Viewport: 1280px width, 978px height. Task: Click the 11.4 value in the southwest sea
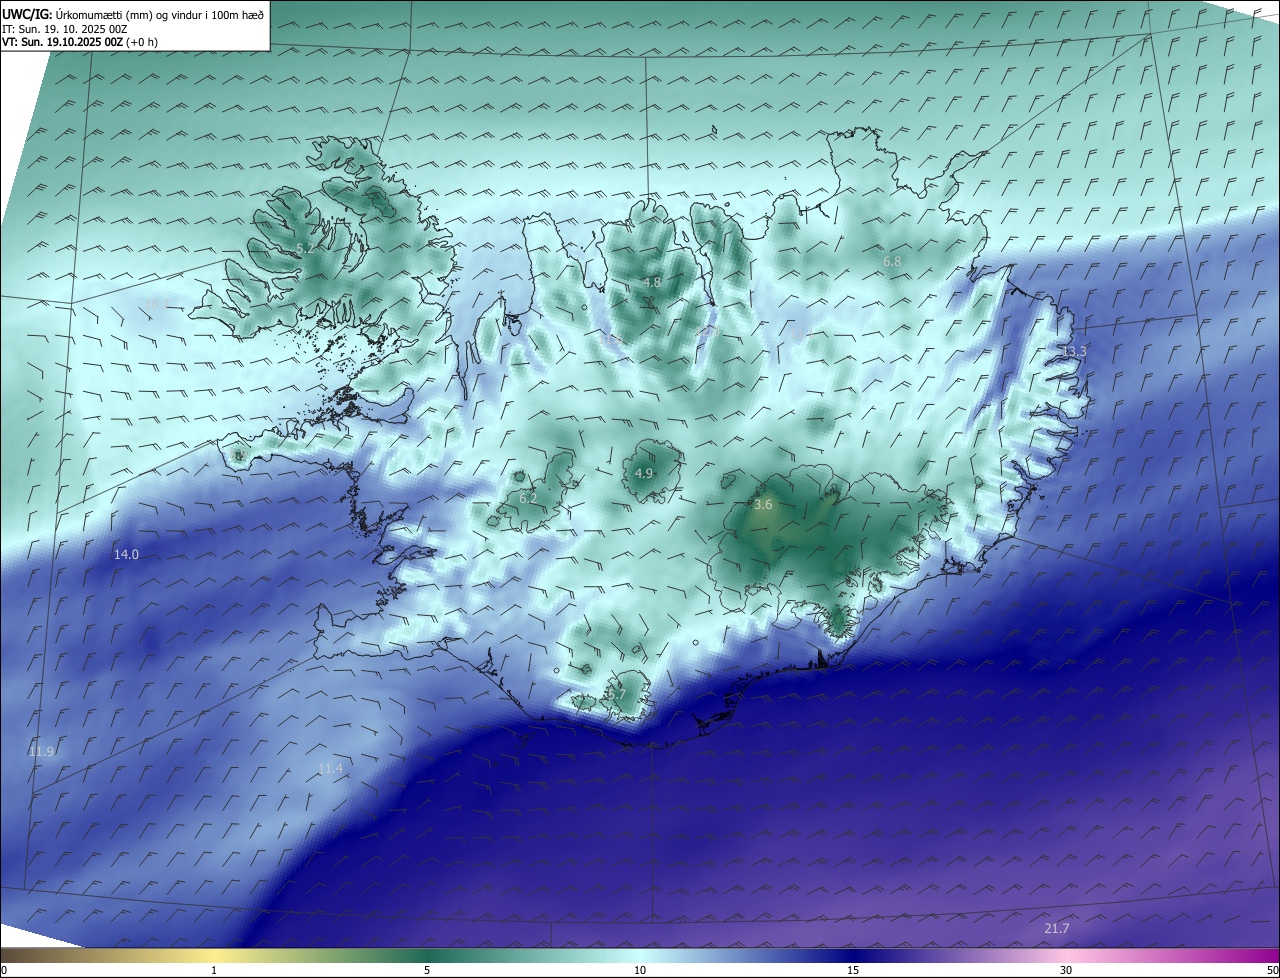[330, 768]
